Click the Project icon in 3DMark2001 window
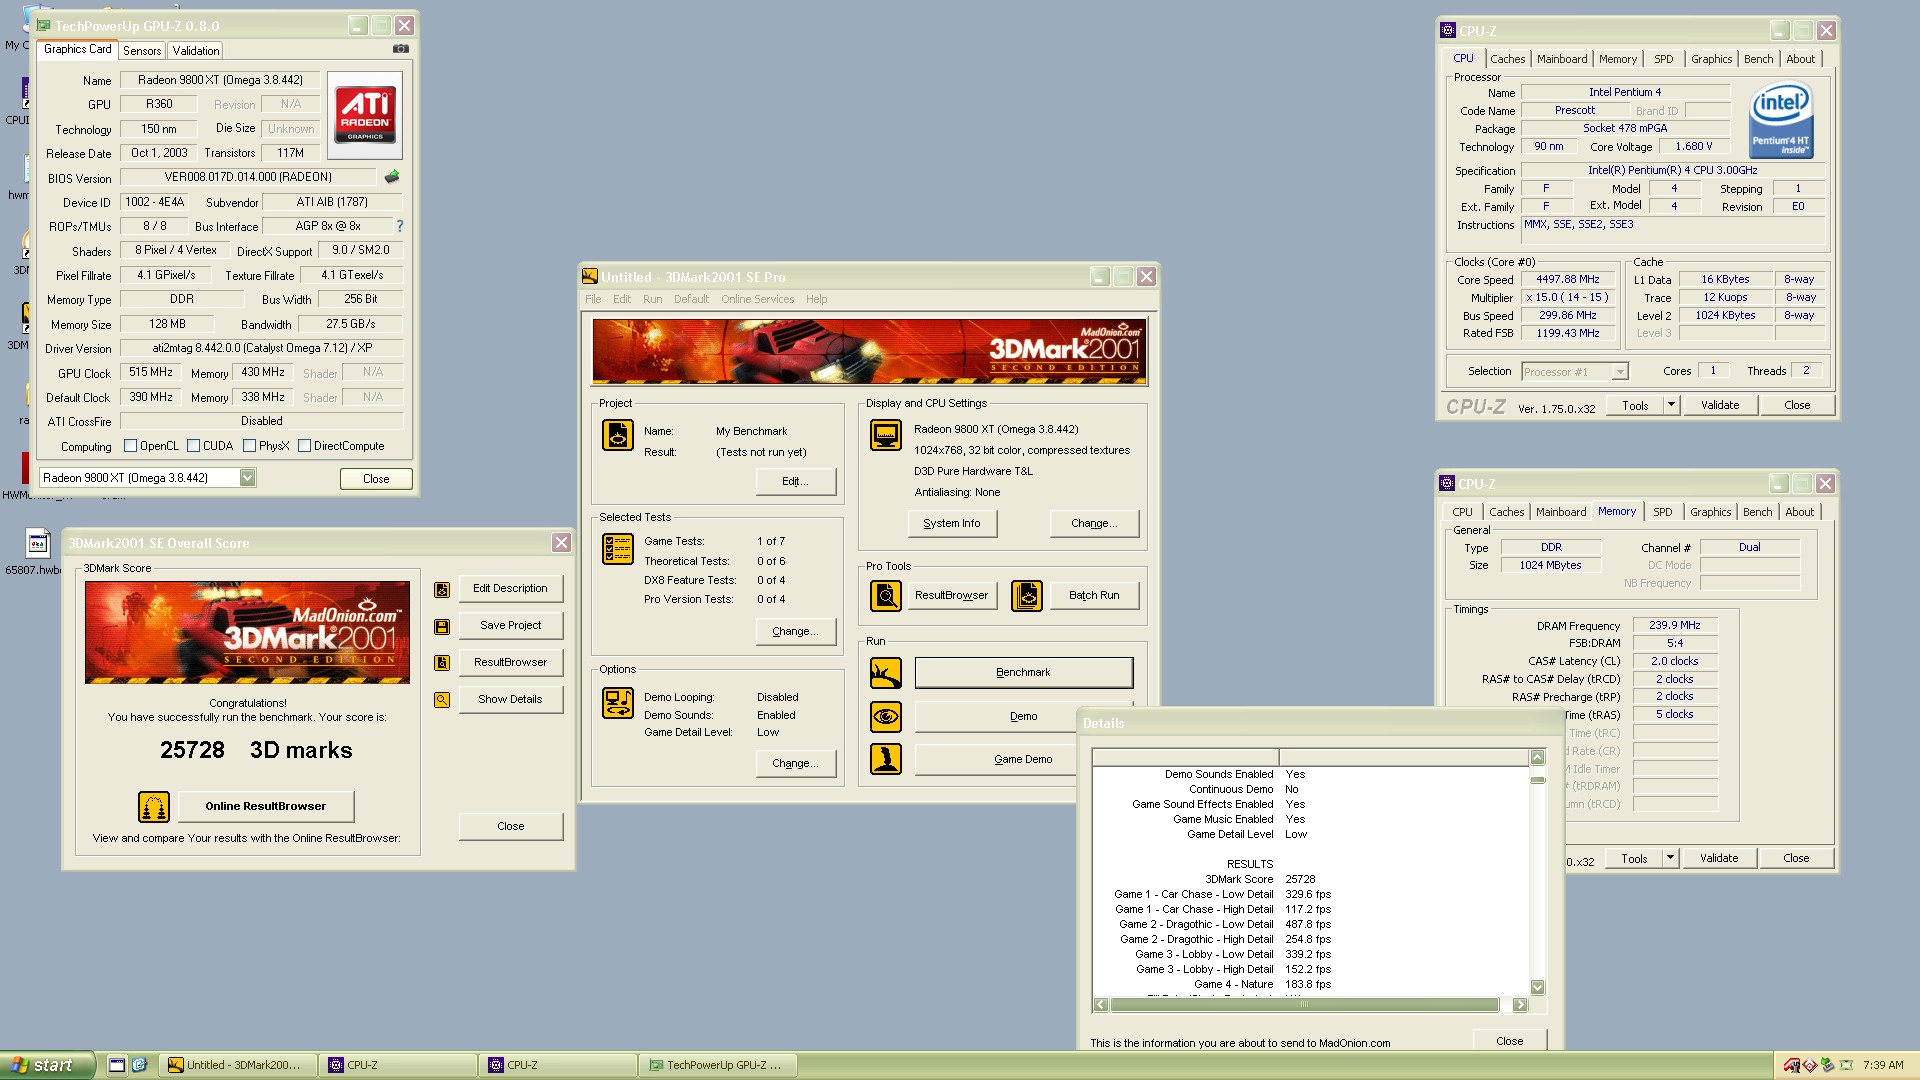This screenshot has width=1920, height=1080. click(618, 435)
